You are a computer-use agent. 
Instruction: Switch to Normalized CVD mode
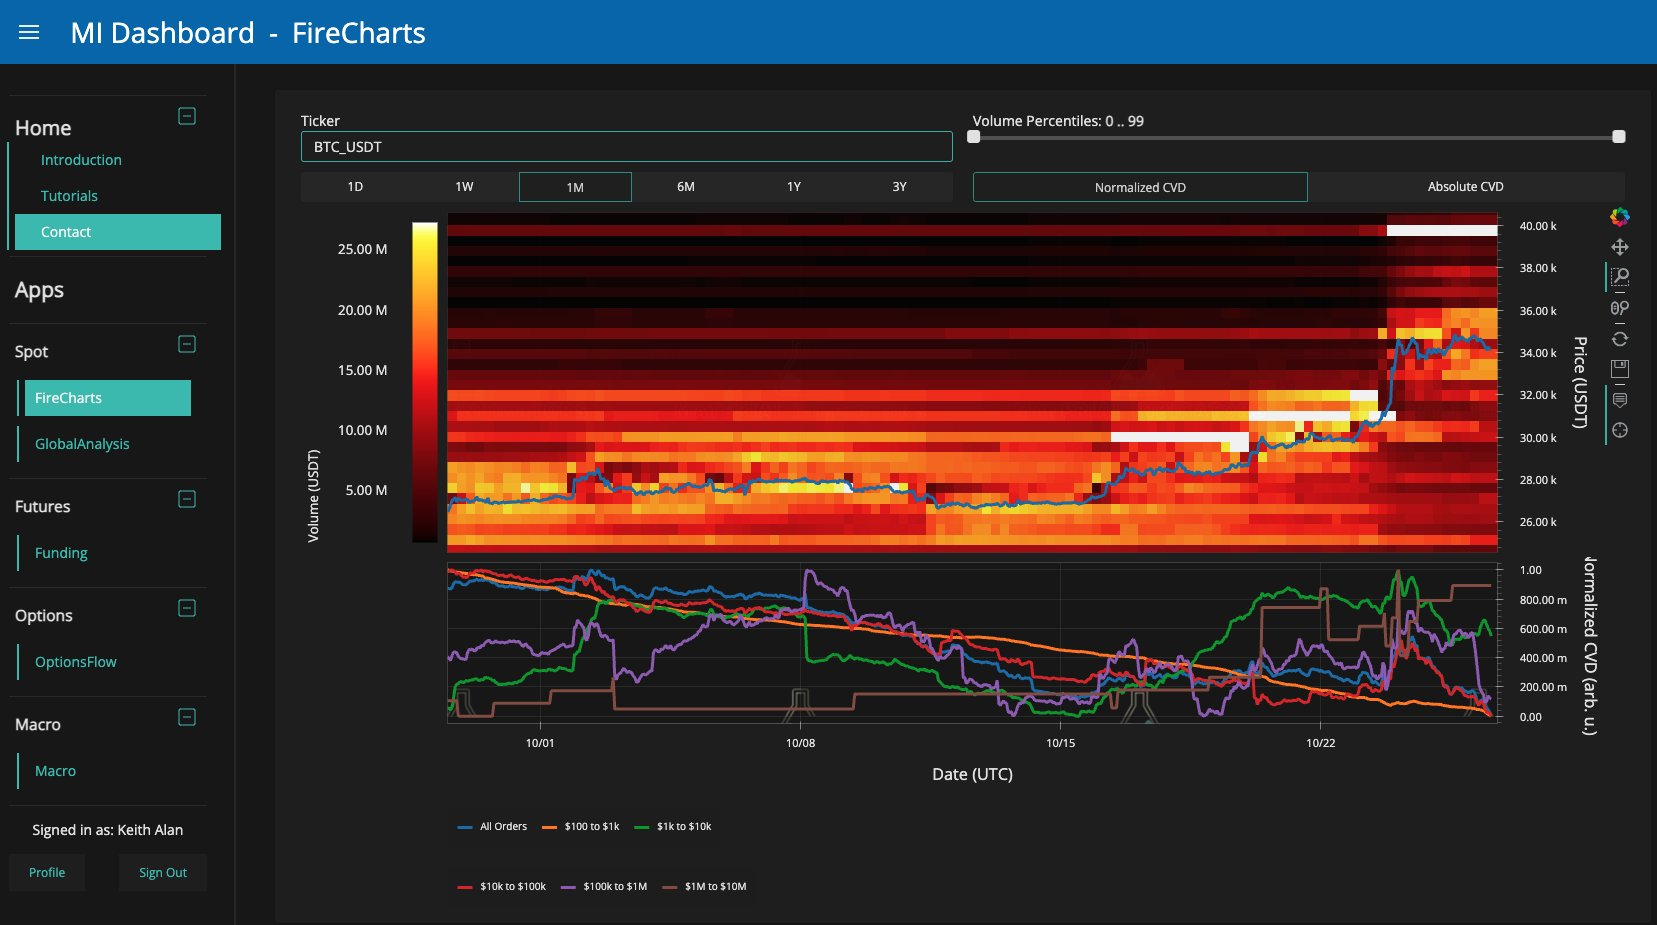[x=1139, y=187]
